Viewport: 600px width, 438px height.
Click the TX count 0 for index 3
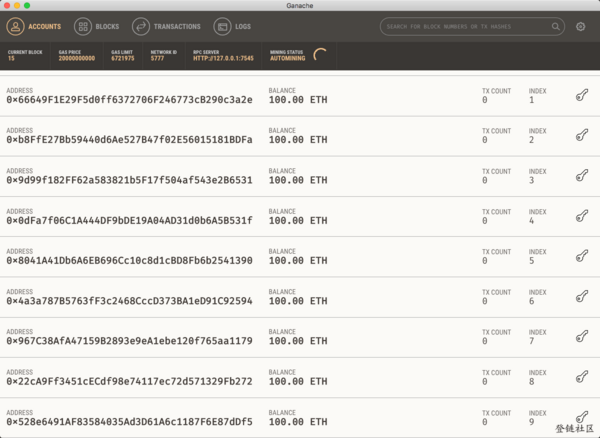point(485,180)
